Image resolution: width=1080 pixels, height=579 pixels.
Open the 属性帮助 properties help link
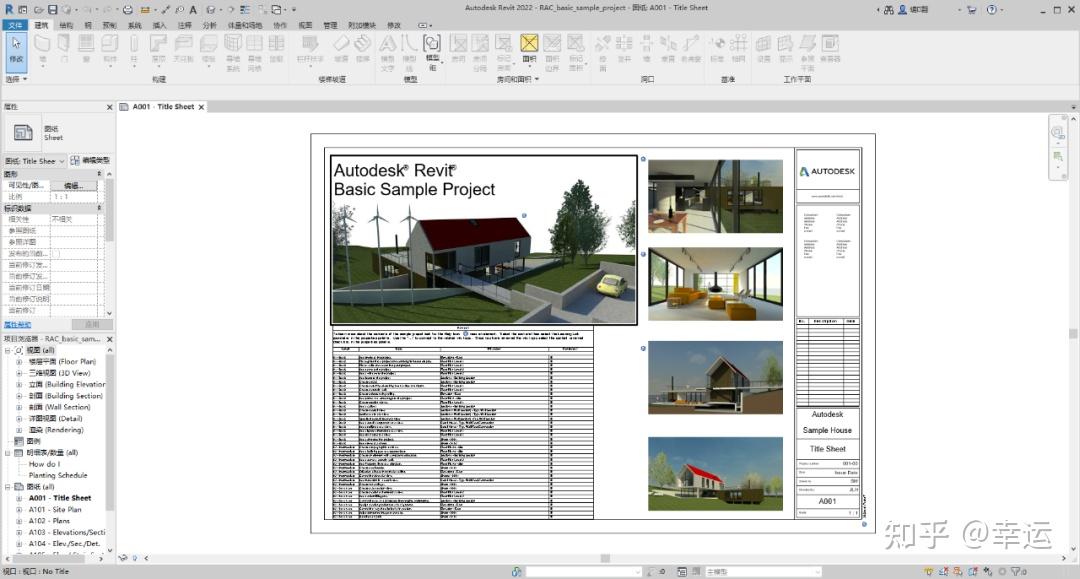tap(16, 323)
